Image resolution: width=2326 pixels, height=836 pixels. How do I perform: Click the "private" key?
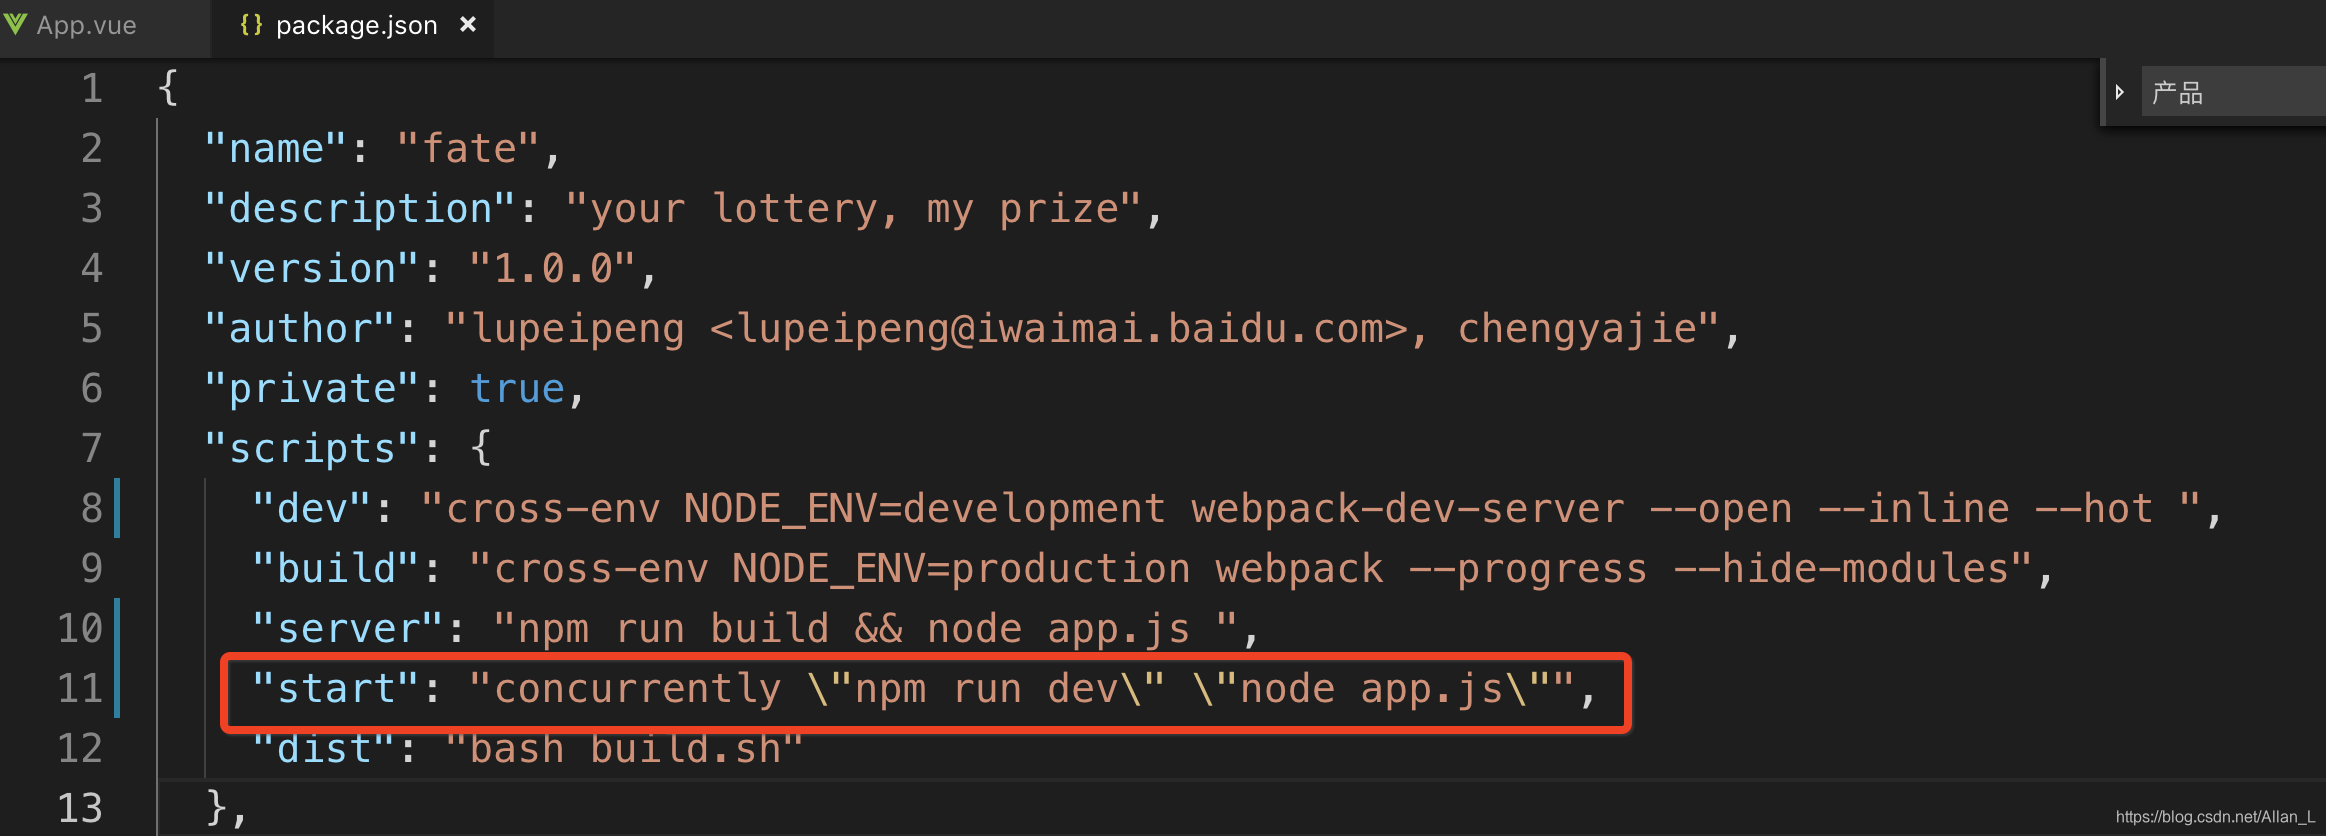click(x=312, y=389)
